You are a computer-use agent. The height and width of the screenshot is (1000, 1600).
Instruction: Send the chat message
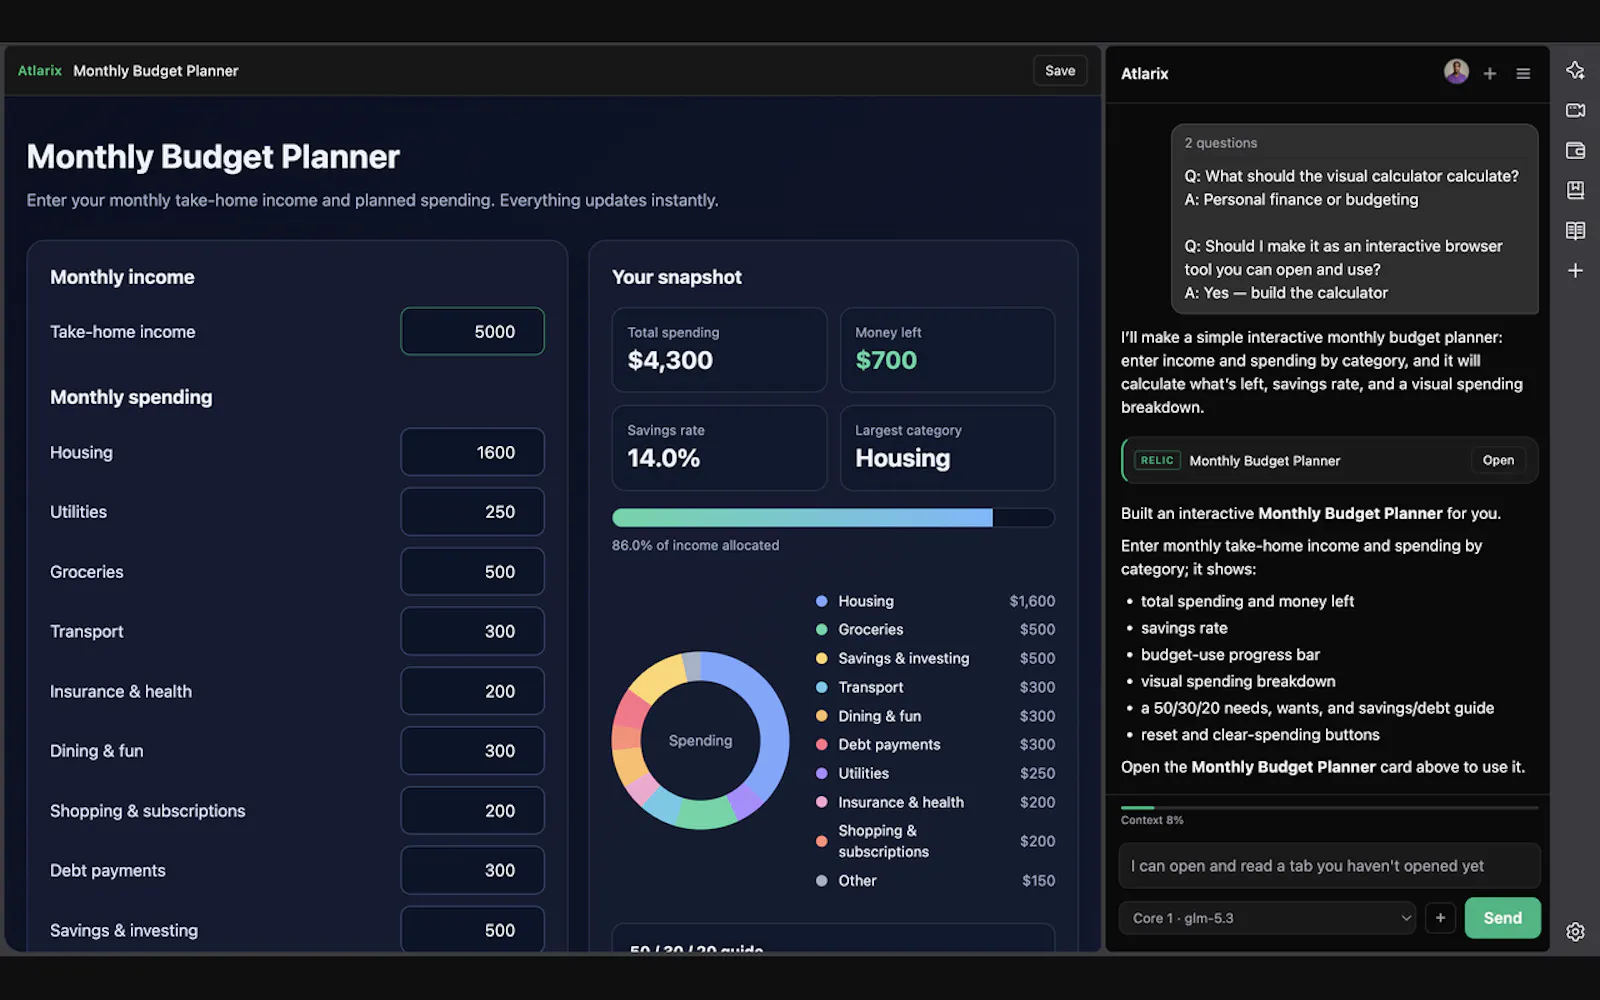tap(1502, 918)
